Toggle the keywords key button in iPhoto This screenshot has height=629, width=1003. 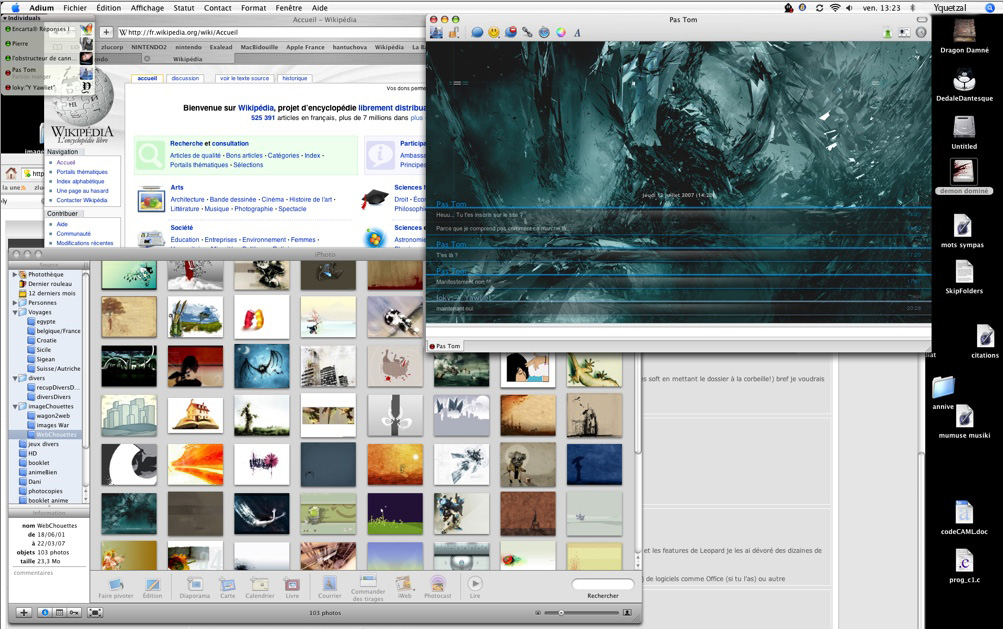coord(74,612)
